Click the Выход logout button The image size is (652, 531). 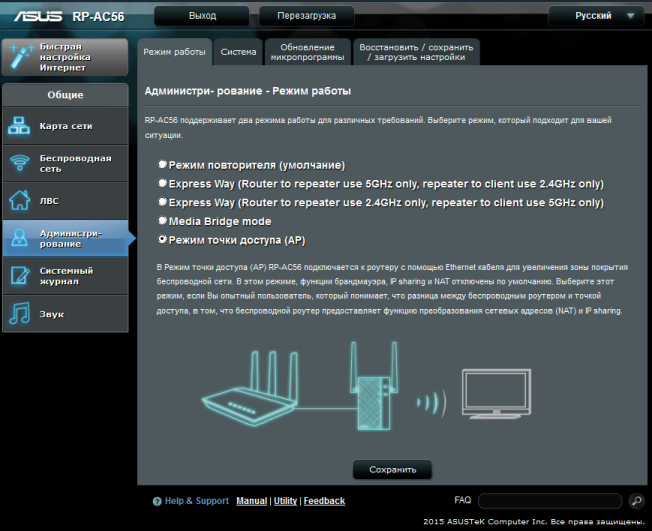pos(202,16)
